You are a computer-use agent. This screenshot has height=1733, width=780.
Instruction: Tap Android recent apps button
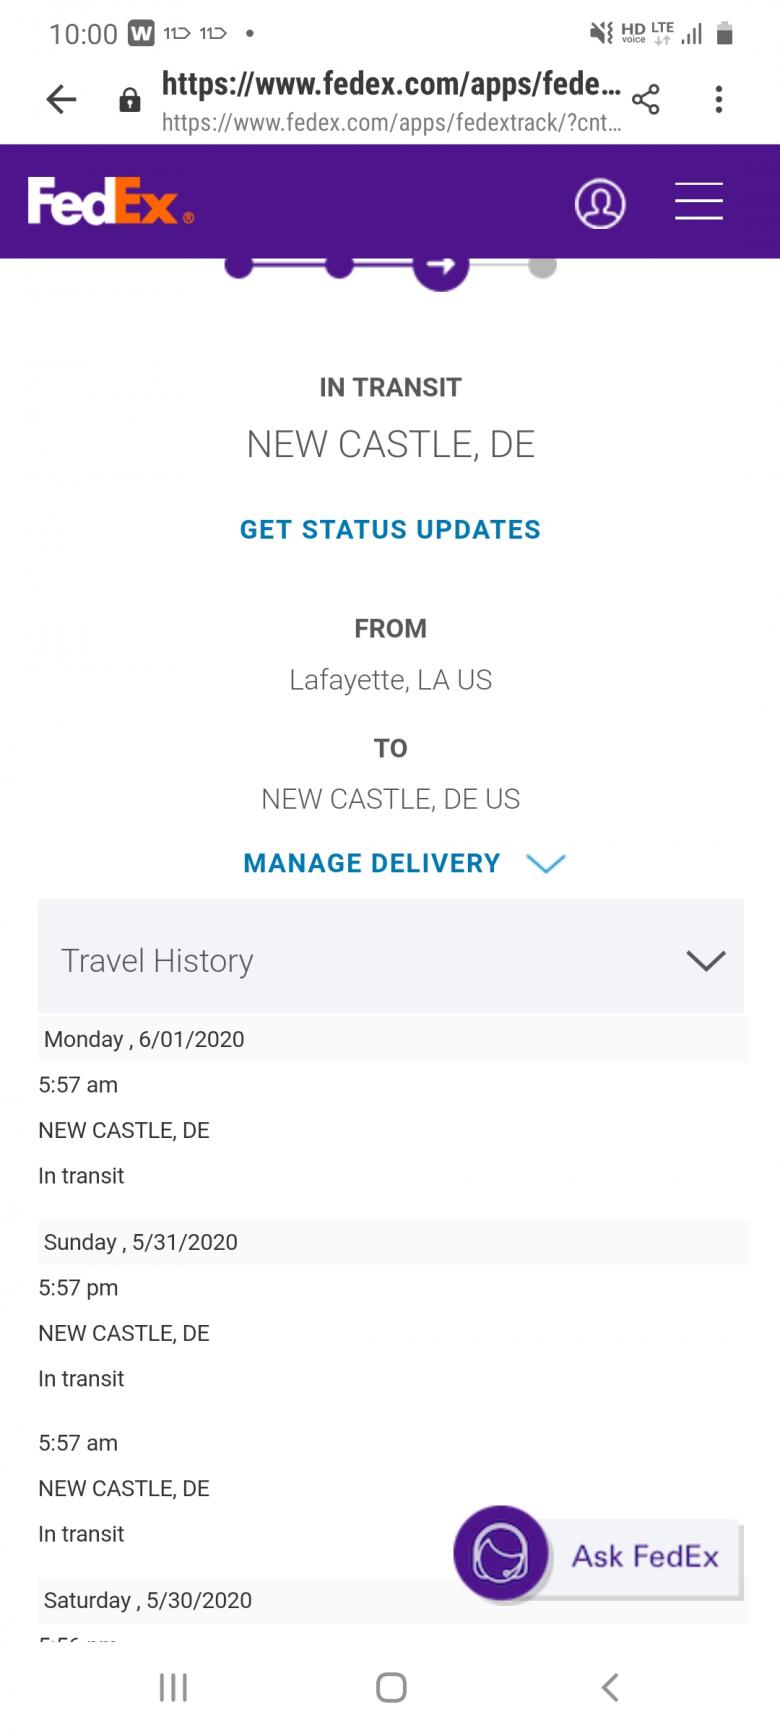(x=173, y=1688)
